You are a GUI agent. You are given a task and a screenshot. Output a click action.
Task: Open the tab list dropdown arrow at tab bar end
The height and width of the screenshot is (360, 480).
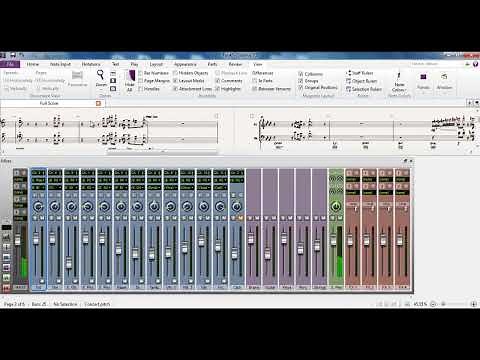477,103
